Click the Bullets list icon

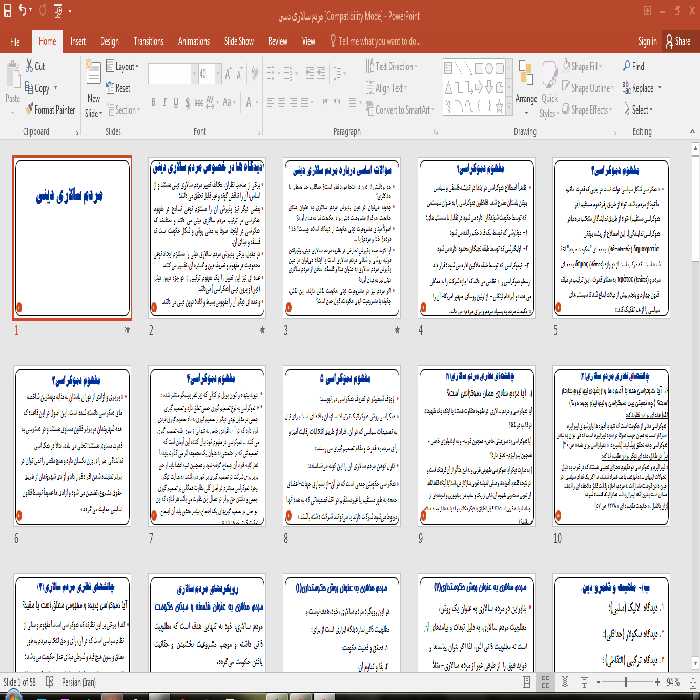click(x=270, y=73)
